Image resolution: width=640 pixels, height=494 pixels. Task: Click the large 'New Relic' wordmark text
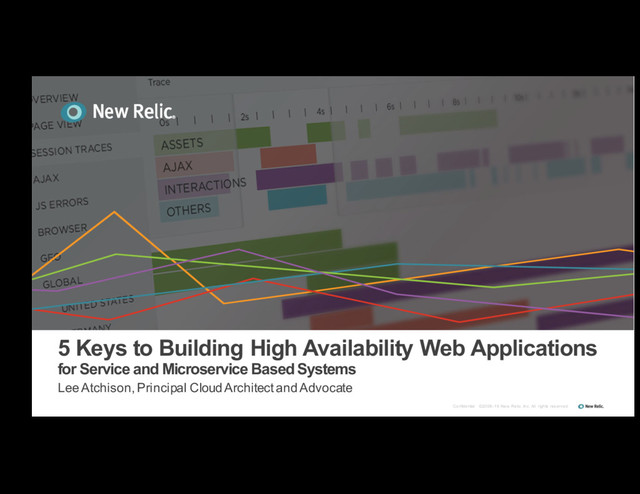[134, 111]
